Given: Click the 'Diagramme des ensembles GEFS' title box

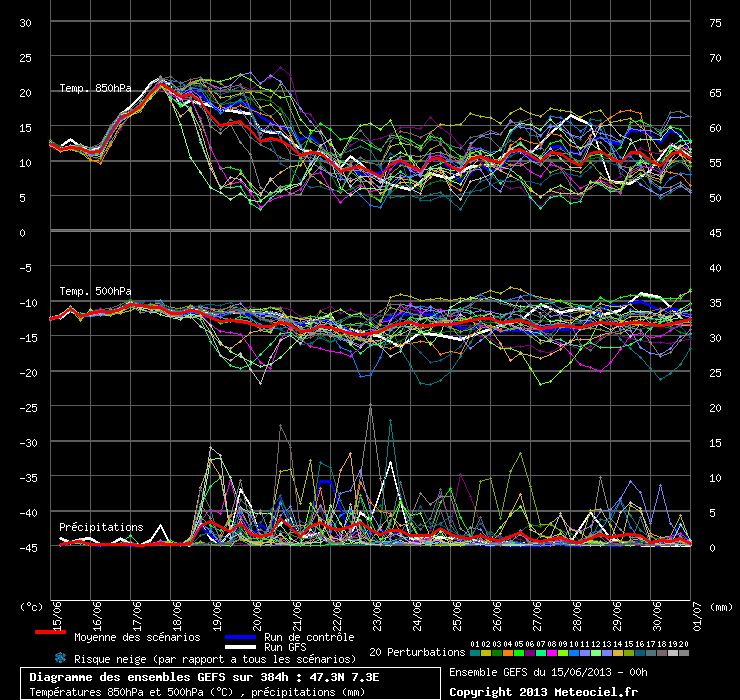Looking at the screenshot, I should (229, 684).
